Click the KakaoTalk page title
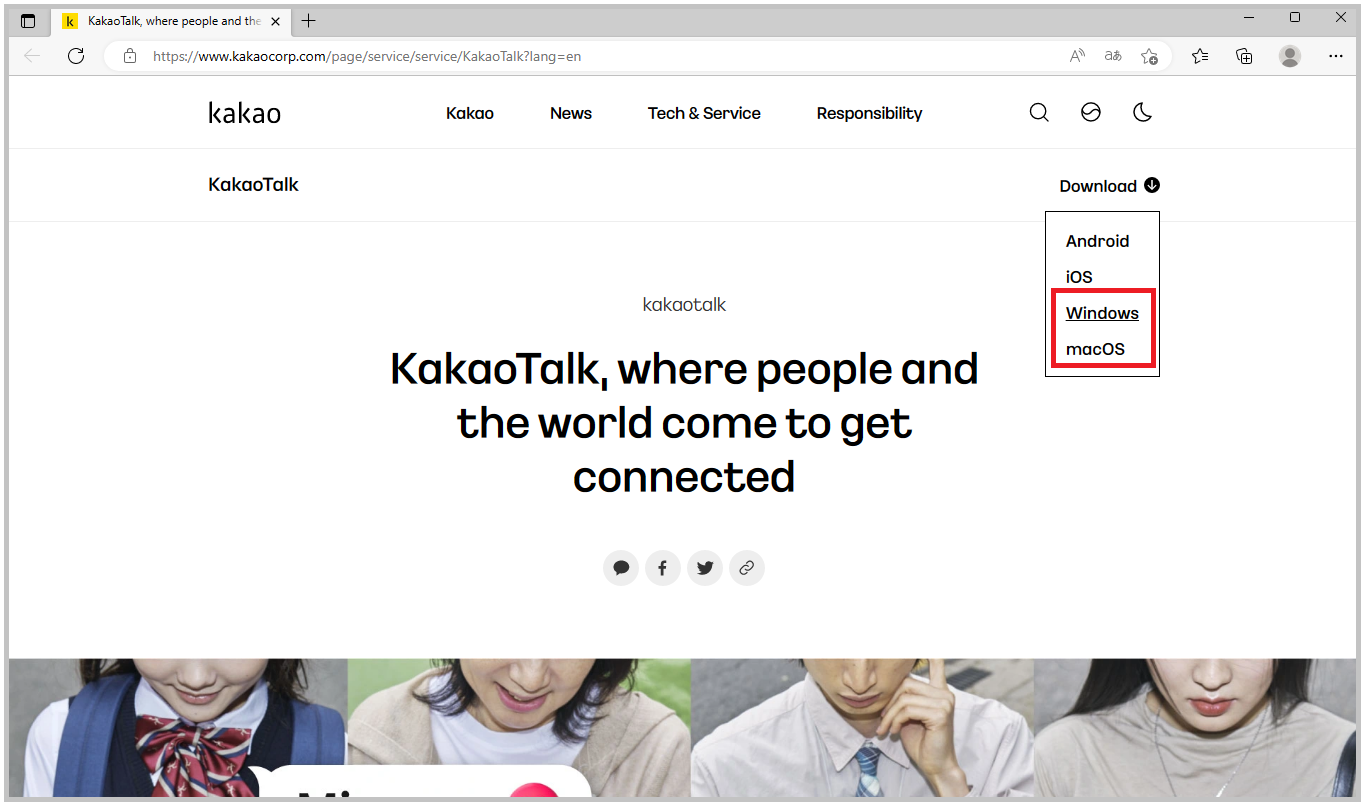 (x=254, y=185)
